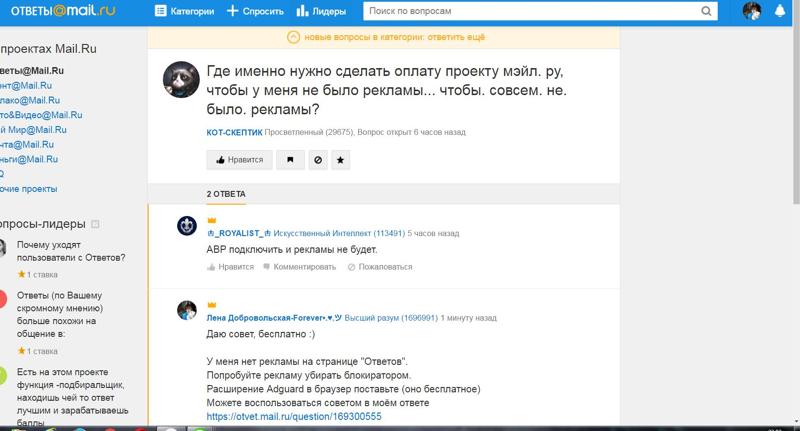Open the Облако@Mail.Ru sidebar link
Image resolution: width=800 pixels, height=431 pixels.
(x=30, y=100)
